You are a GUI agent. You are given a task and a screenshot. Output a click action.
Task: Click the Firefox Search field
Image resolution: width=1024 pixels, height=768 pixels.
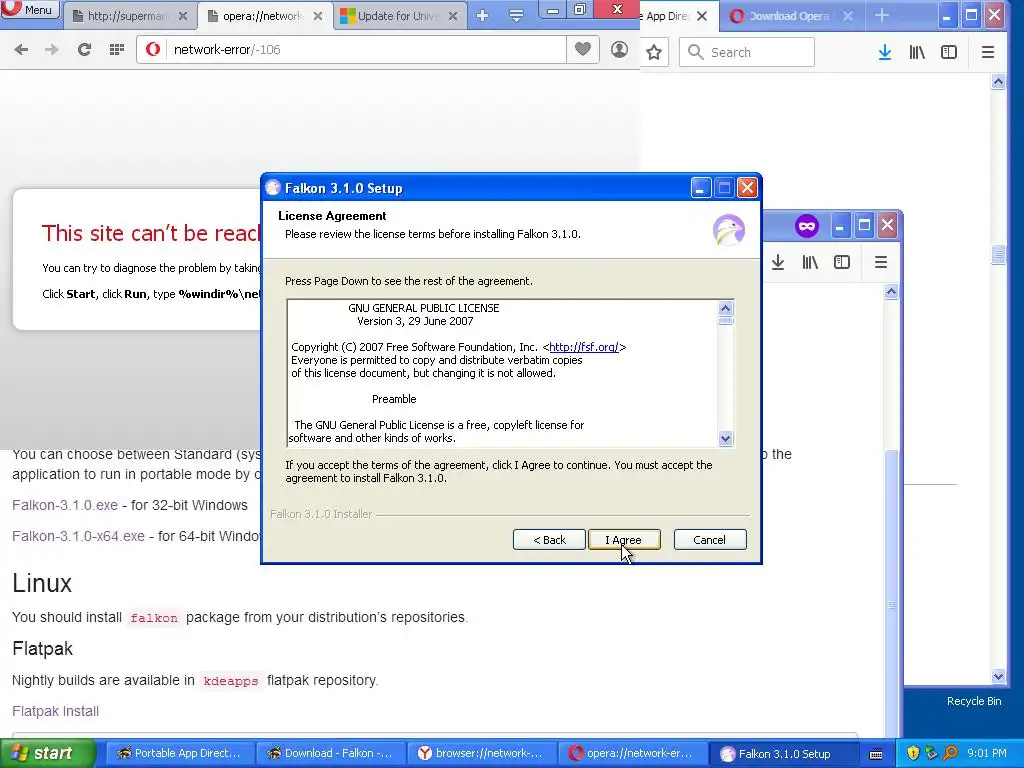click(747, 52)
